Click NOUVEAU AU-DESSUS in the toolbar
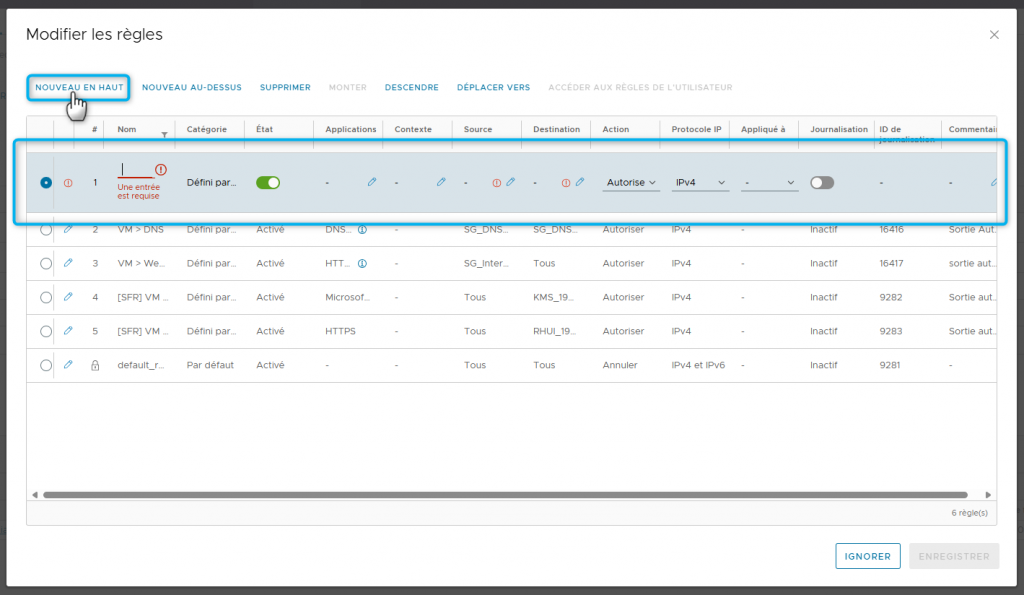 coord(192,88)
